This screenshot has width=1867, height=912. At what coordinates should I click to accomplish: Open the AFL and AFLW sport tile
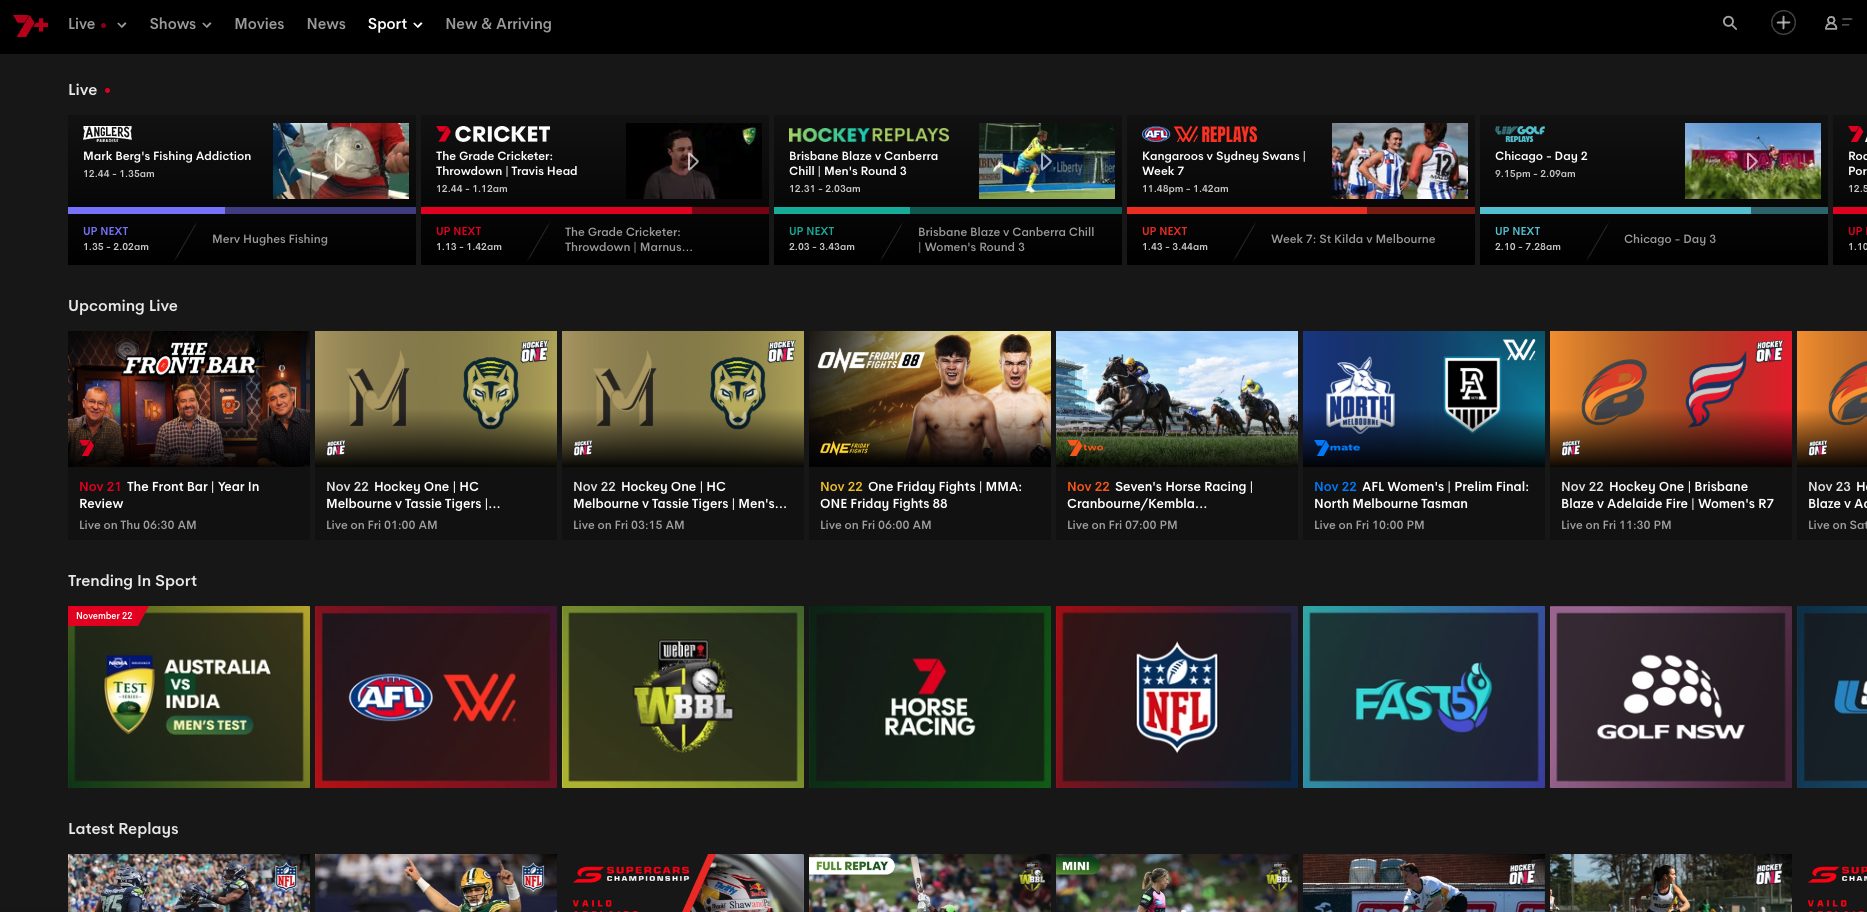pyautogui.click(x=435, y=697)
